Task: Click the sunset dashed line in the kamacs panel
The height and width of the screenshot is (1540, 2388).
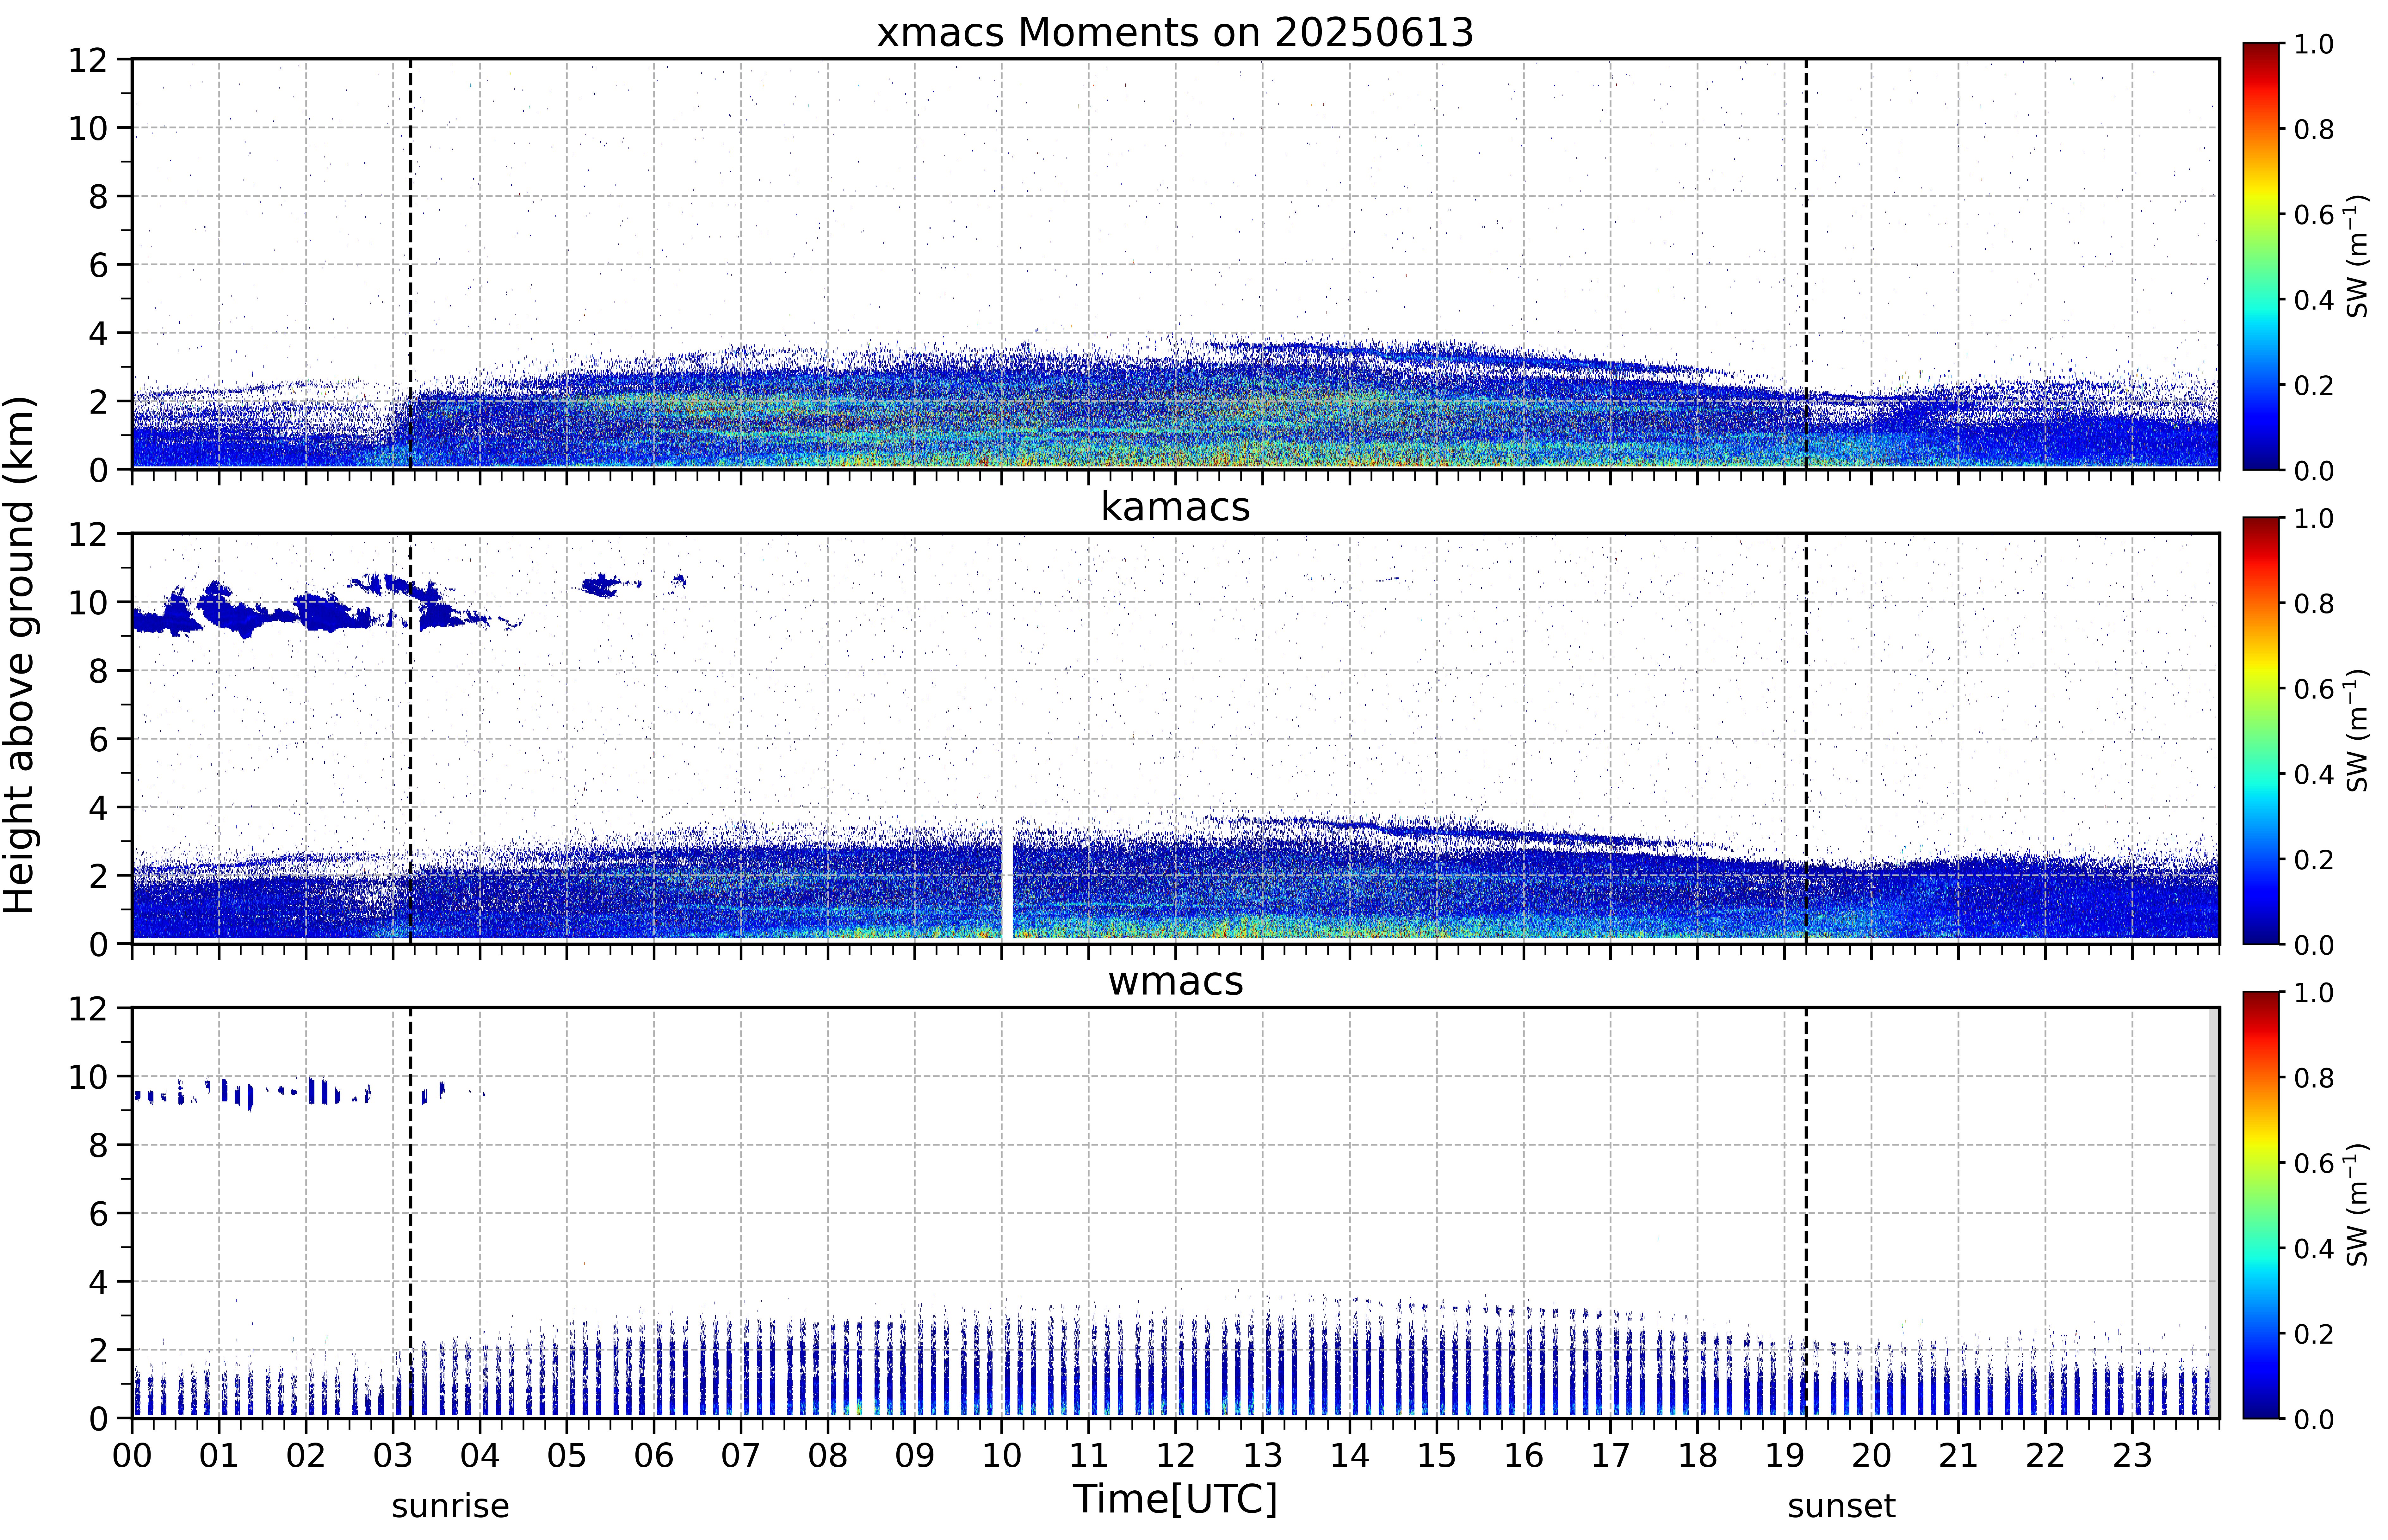Action: tap(1806, 738)
